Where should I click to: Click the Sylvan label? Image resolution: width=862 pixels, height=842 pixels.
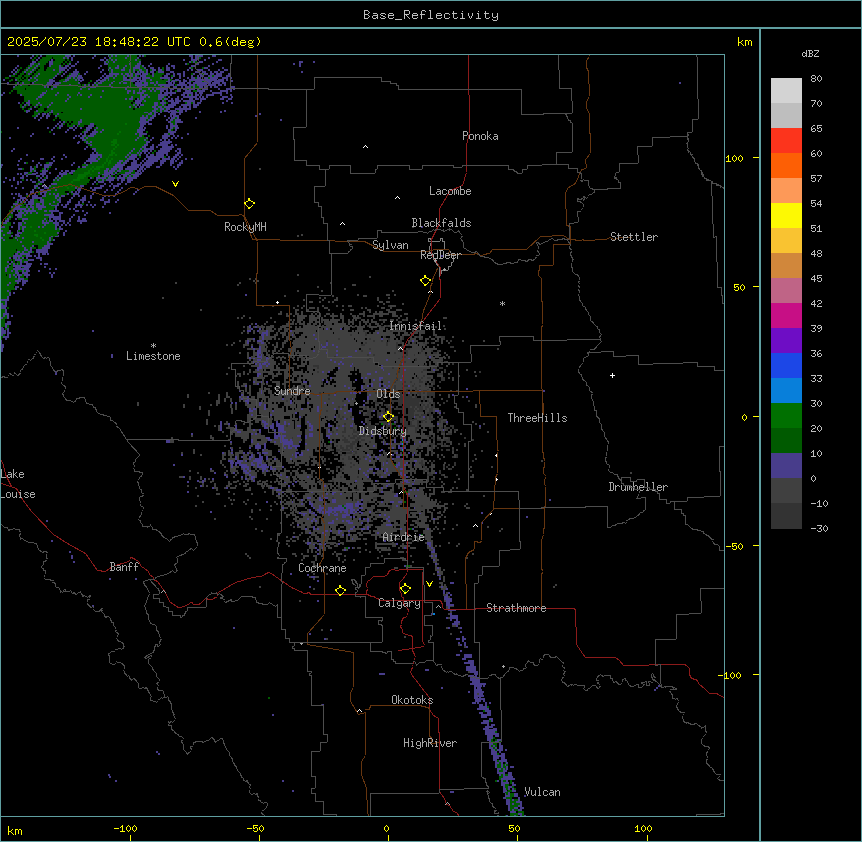(390, 245)
